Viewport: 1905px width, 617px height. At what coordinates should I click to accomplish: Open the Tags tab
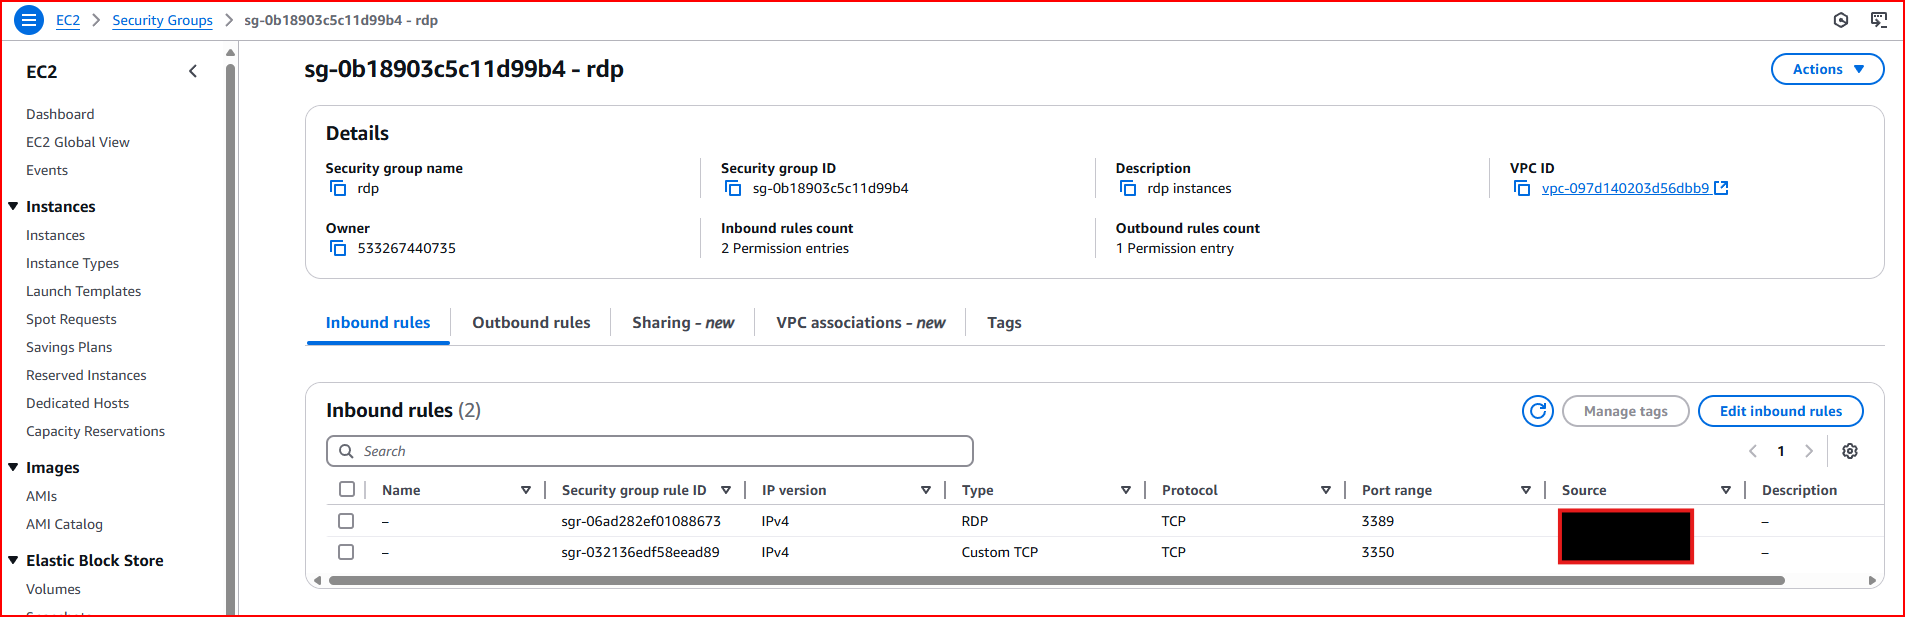click(1004, 322)
